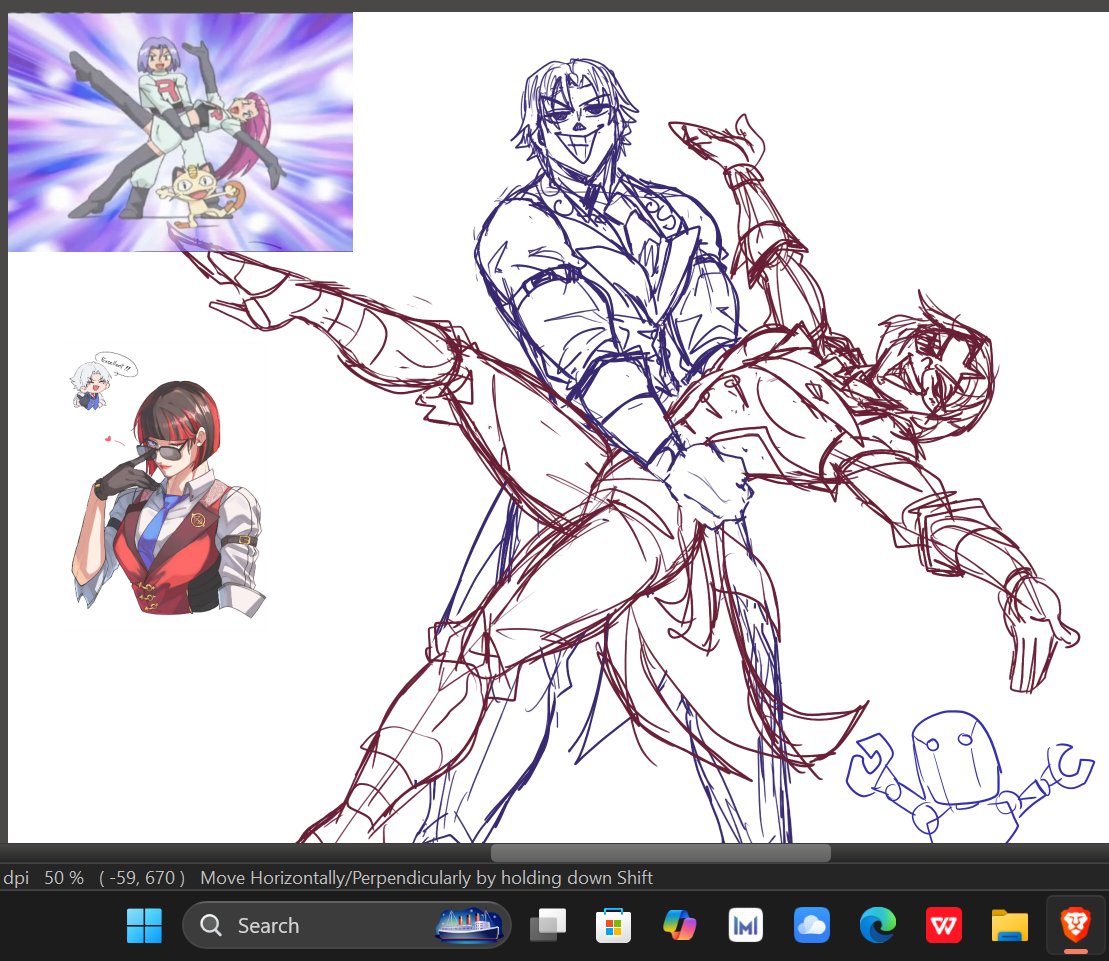Click the red-haired sunglasses character reference
This screenshot has height=961, width=1109.
pyautogui.click(x=168, y=498)
